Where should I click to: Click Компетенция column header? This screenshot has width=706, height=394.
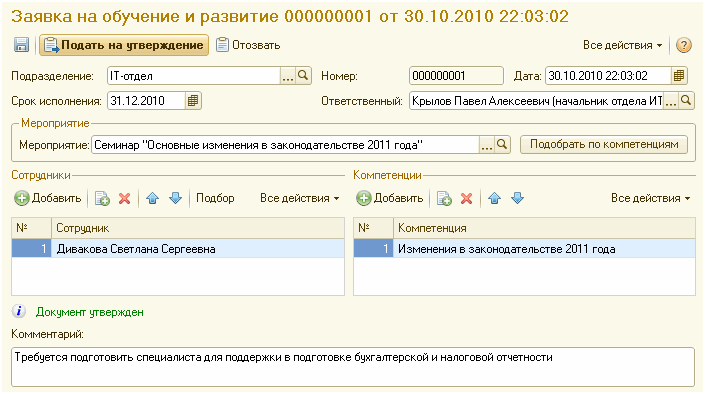(544, 228)
